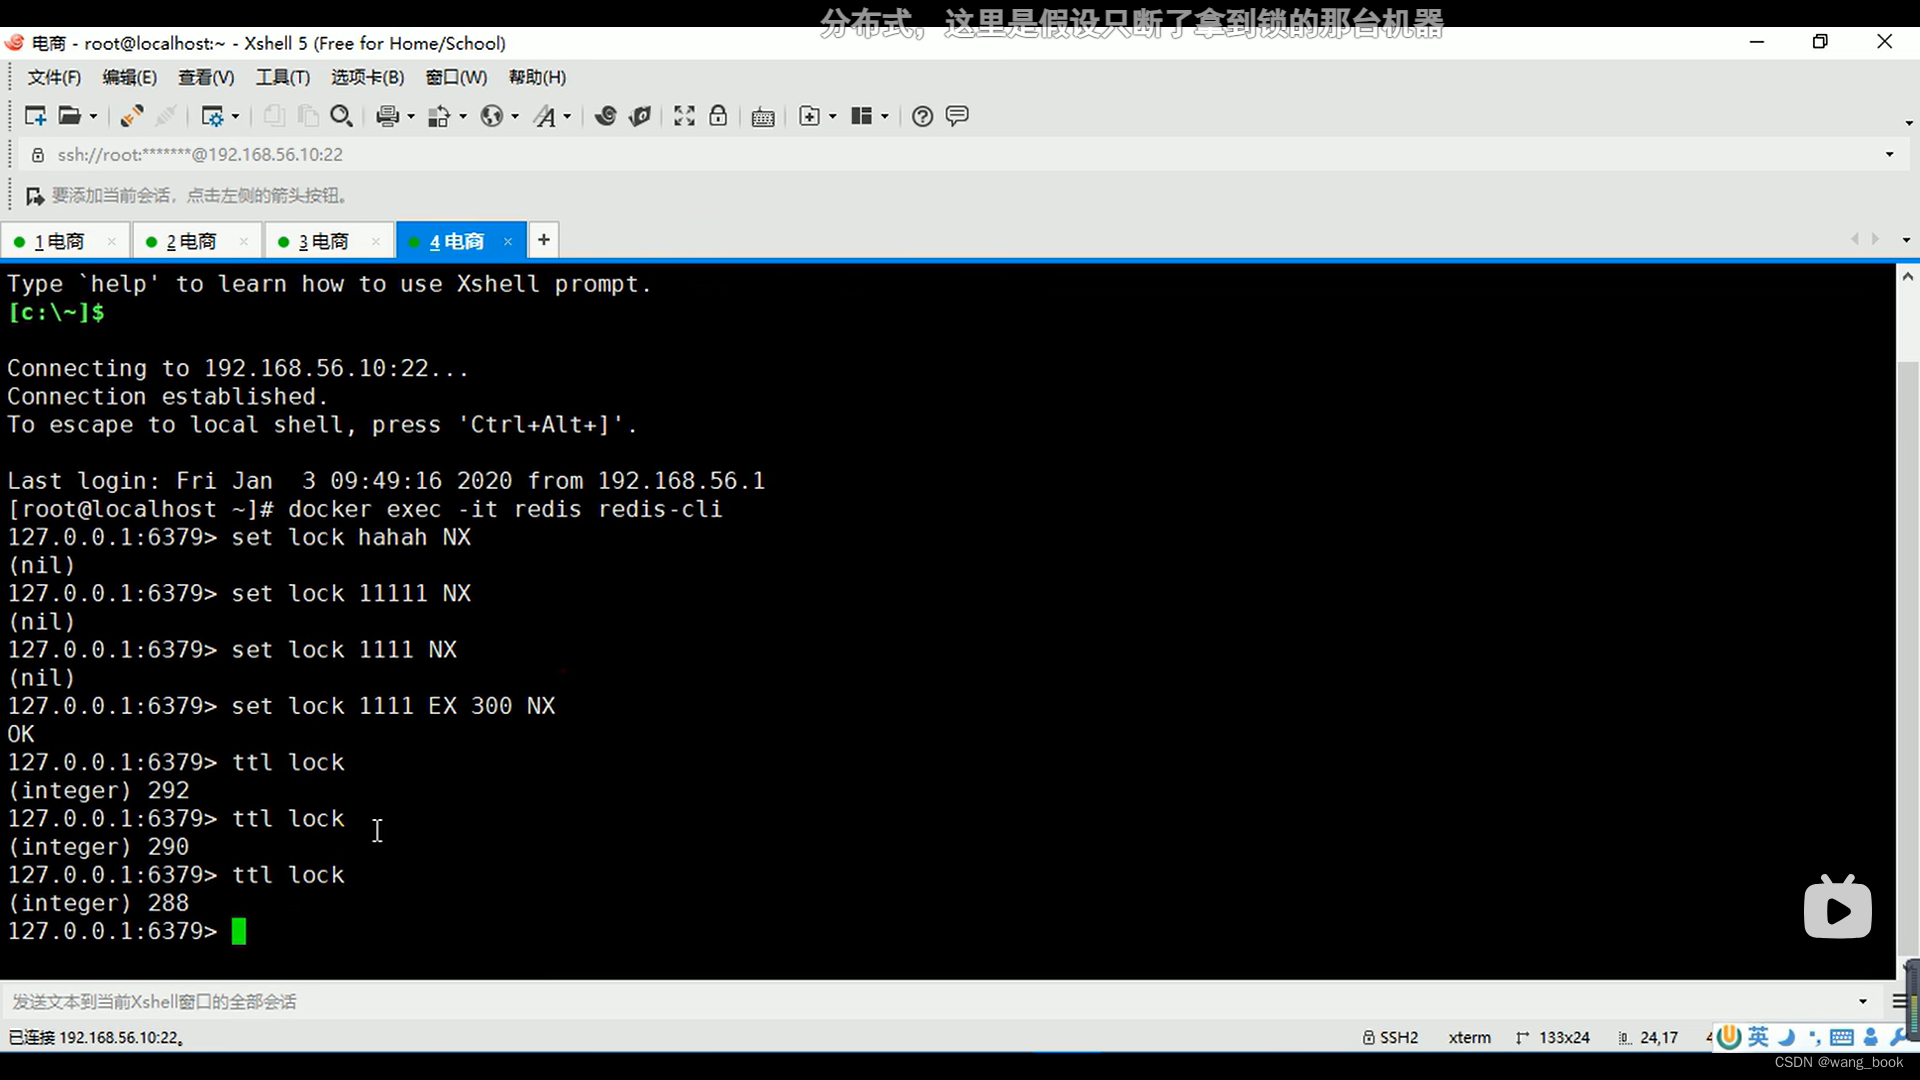The image size is (1920, 1080).
Task: Launch Xagent icon in toolbar
Action: tap(640, 116)
